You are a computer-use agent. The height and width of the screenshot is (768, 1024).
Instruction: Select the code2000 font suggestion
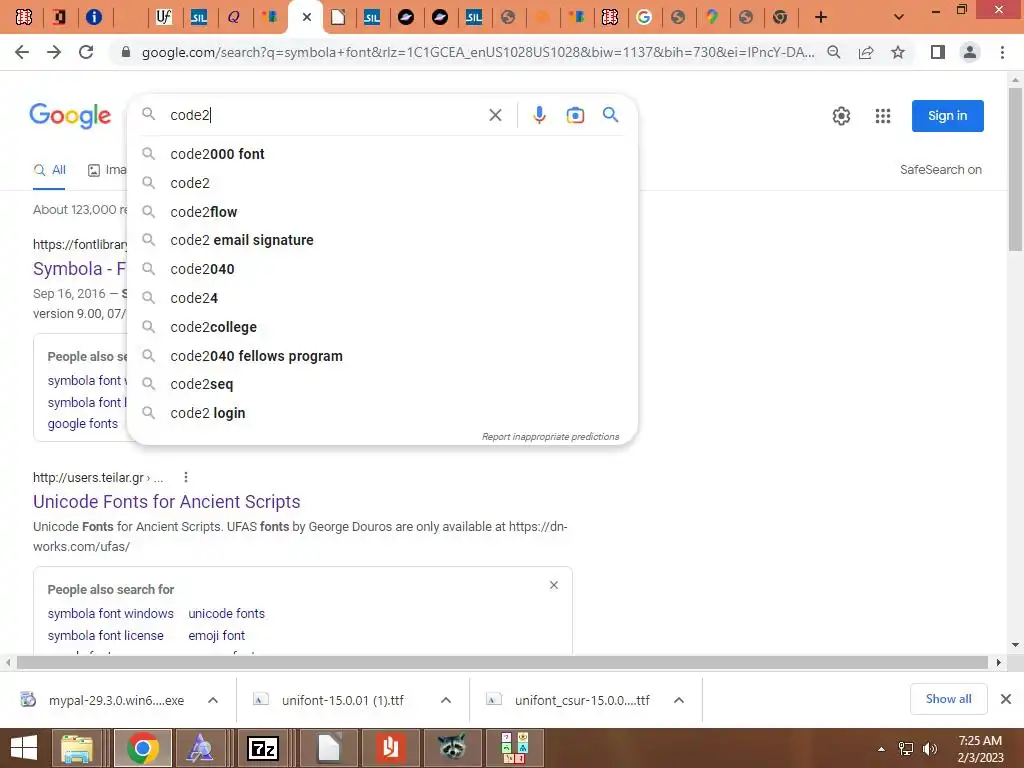pos(382,154)
